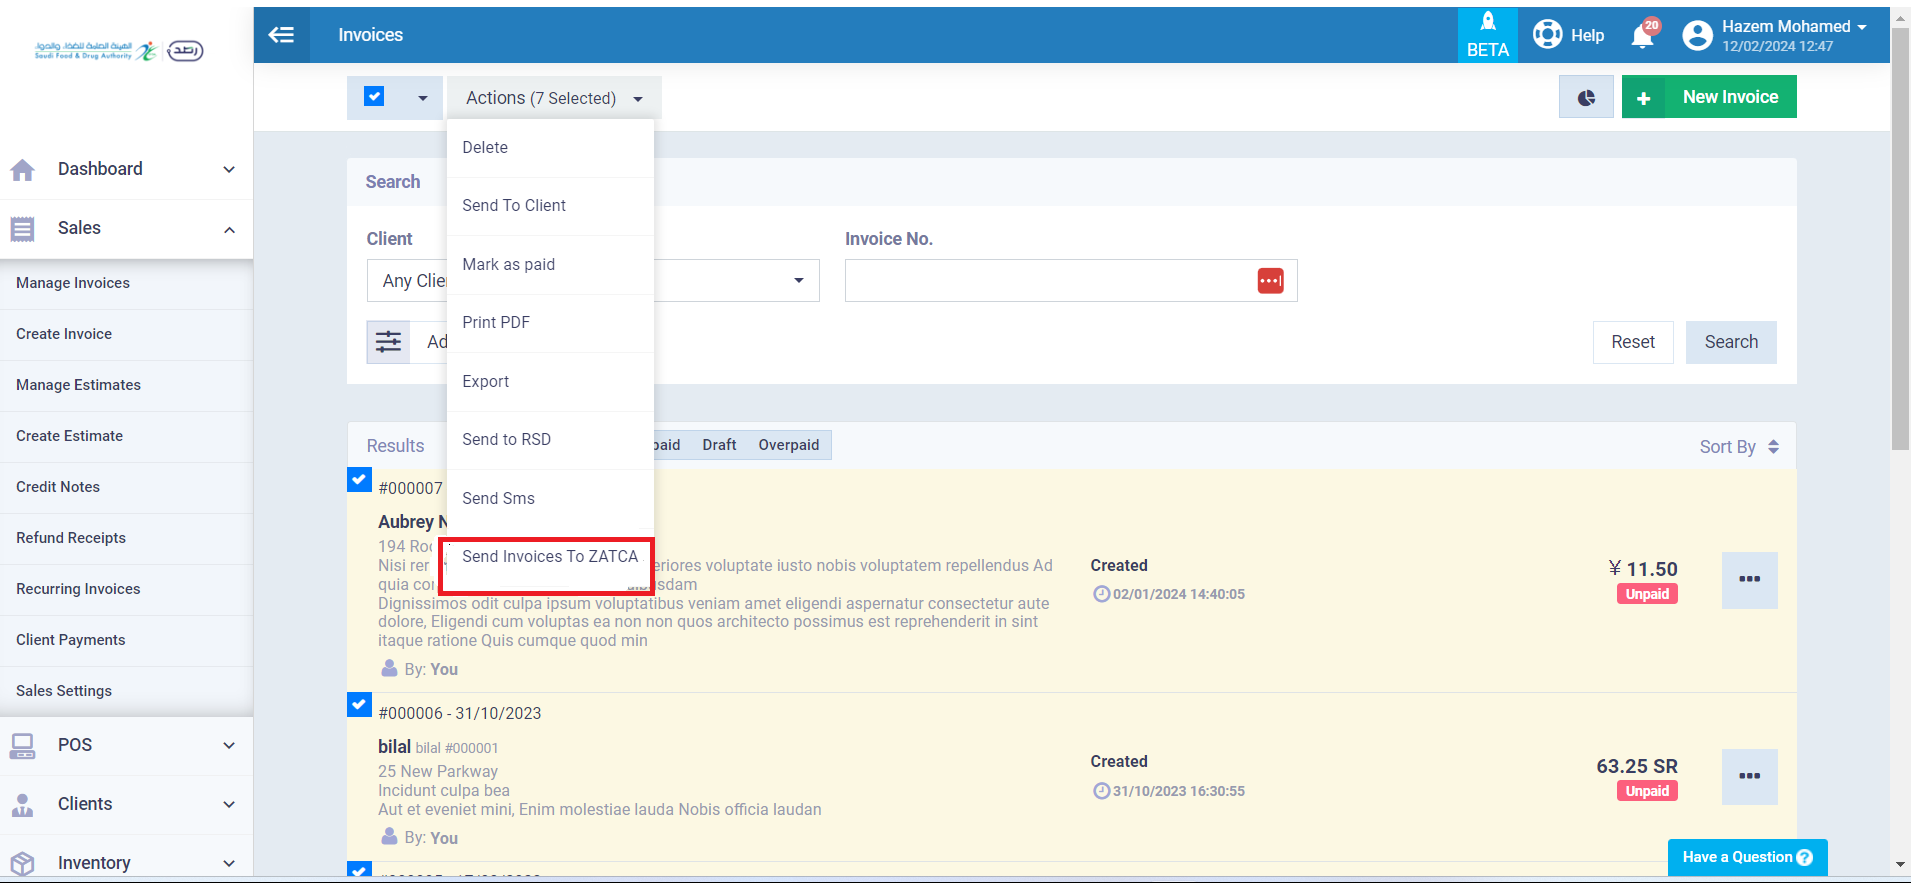Click the advanced filter sliders icon
Screen dimensions: 1911x883
(388, 342)
